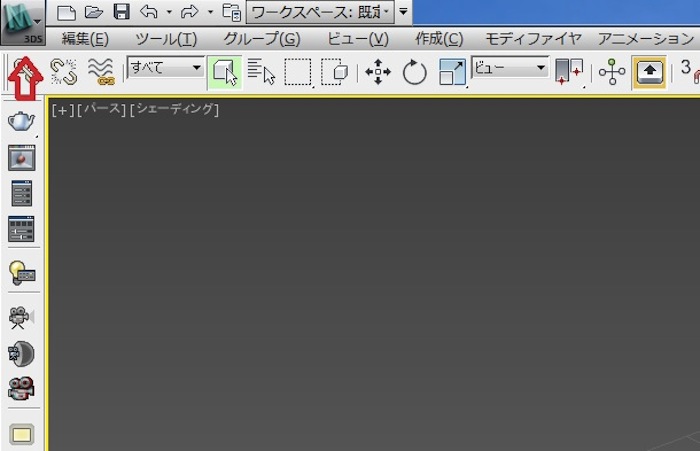Toggle the Window/Crossing selection mode
700x451 pixels.
pyautogui.click(x=334, y=71)
